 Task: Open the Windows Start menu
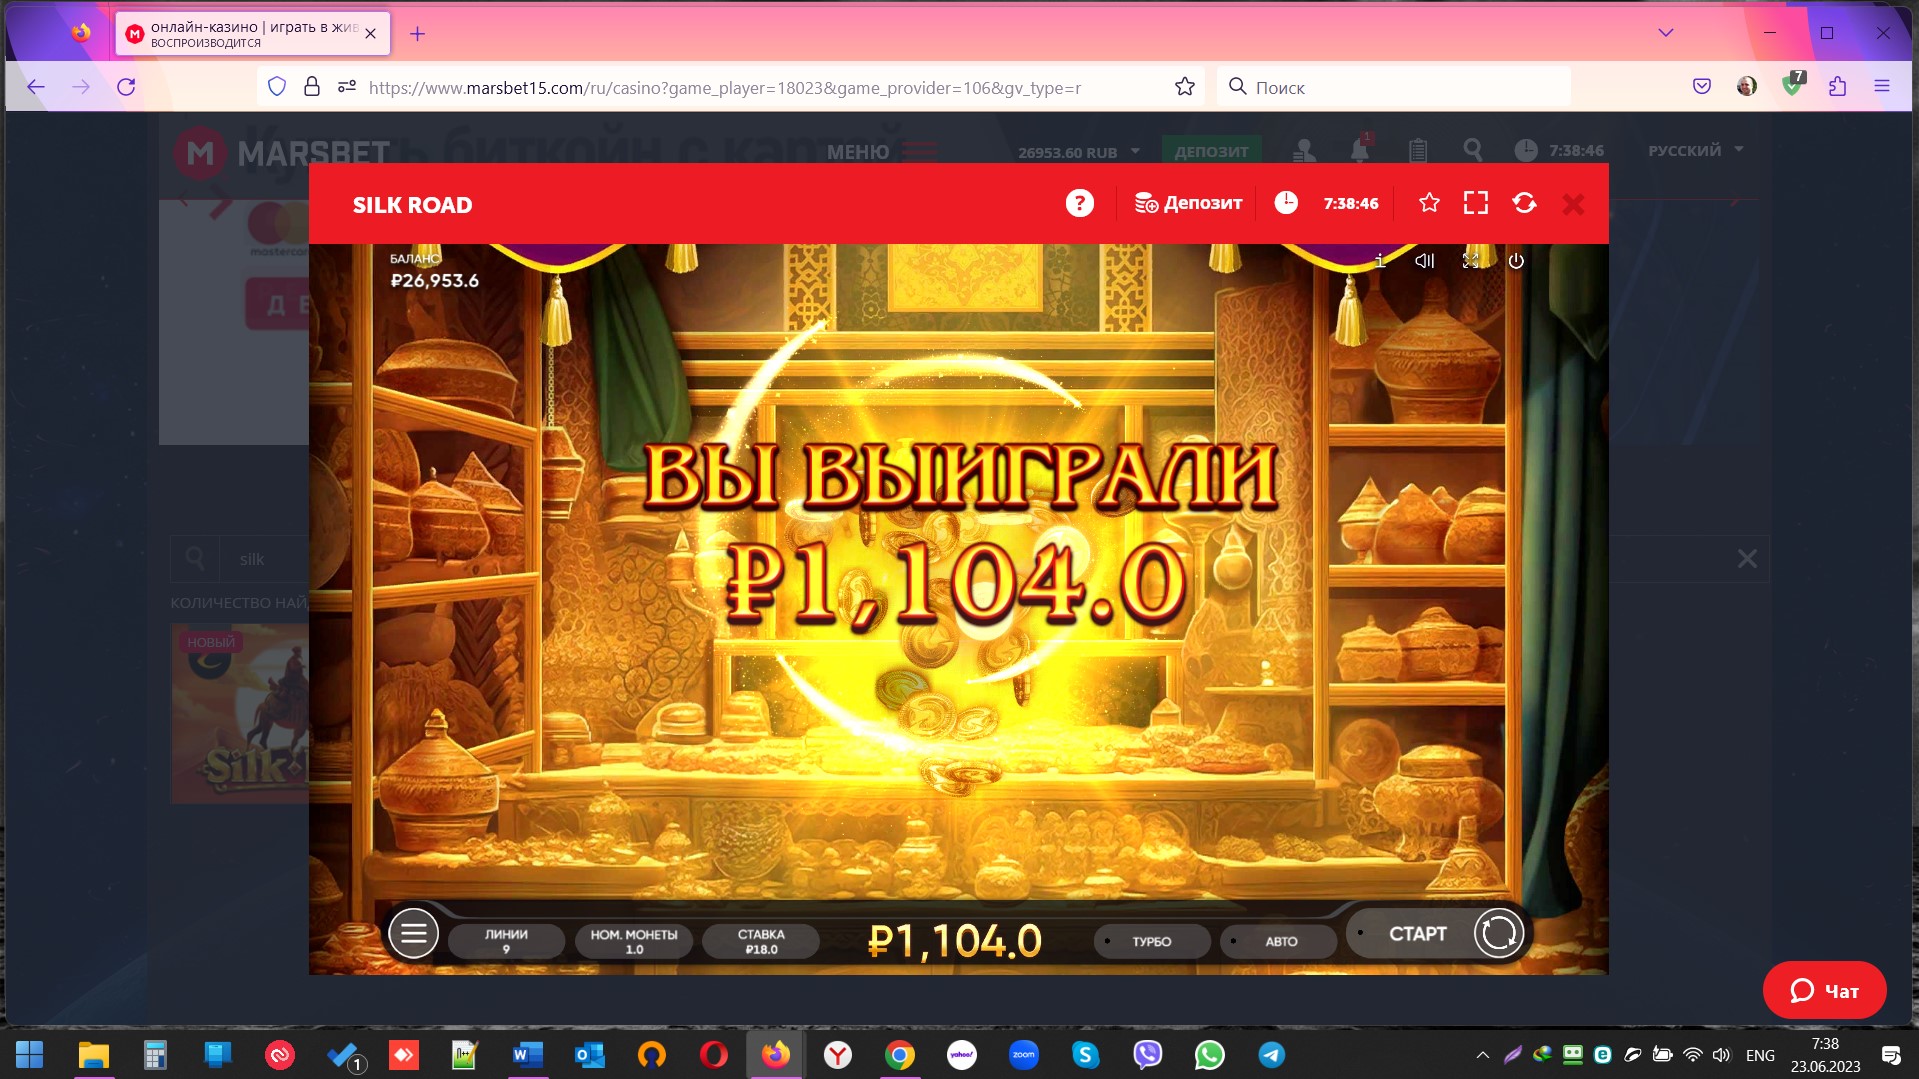30,1054
